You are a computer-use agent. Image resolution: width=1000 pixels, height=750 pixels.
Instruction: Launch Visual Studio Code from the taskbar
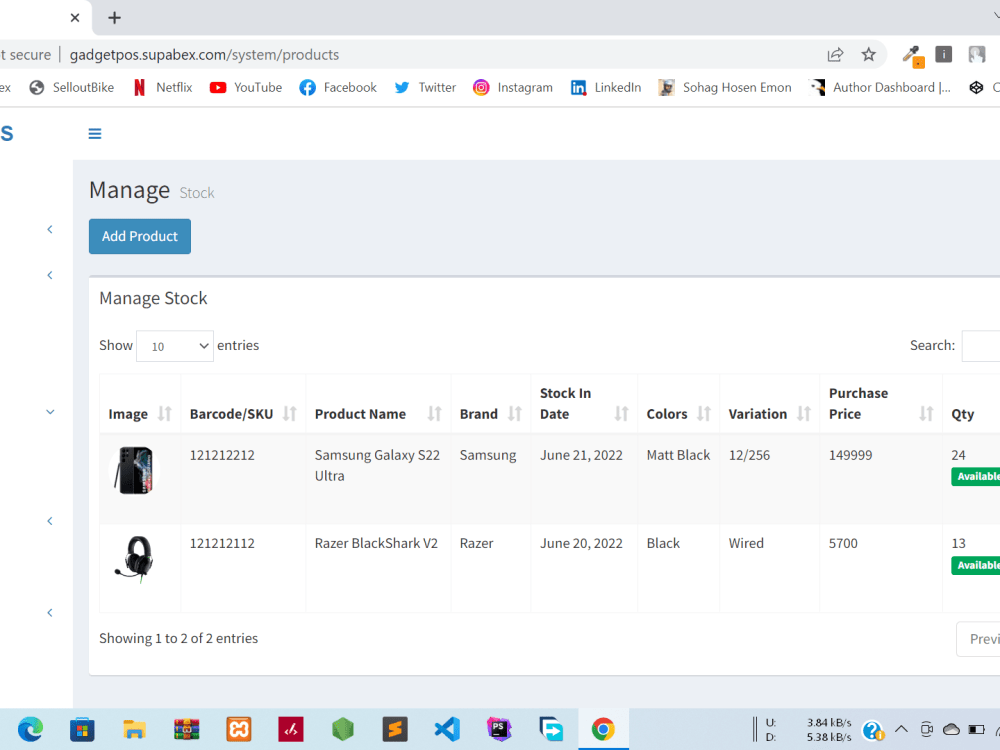coord(447,729)
